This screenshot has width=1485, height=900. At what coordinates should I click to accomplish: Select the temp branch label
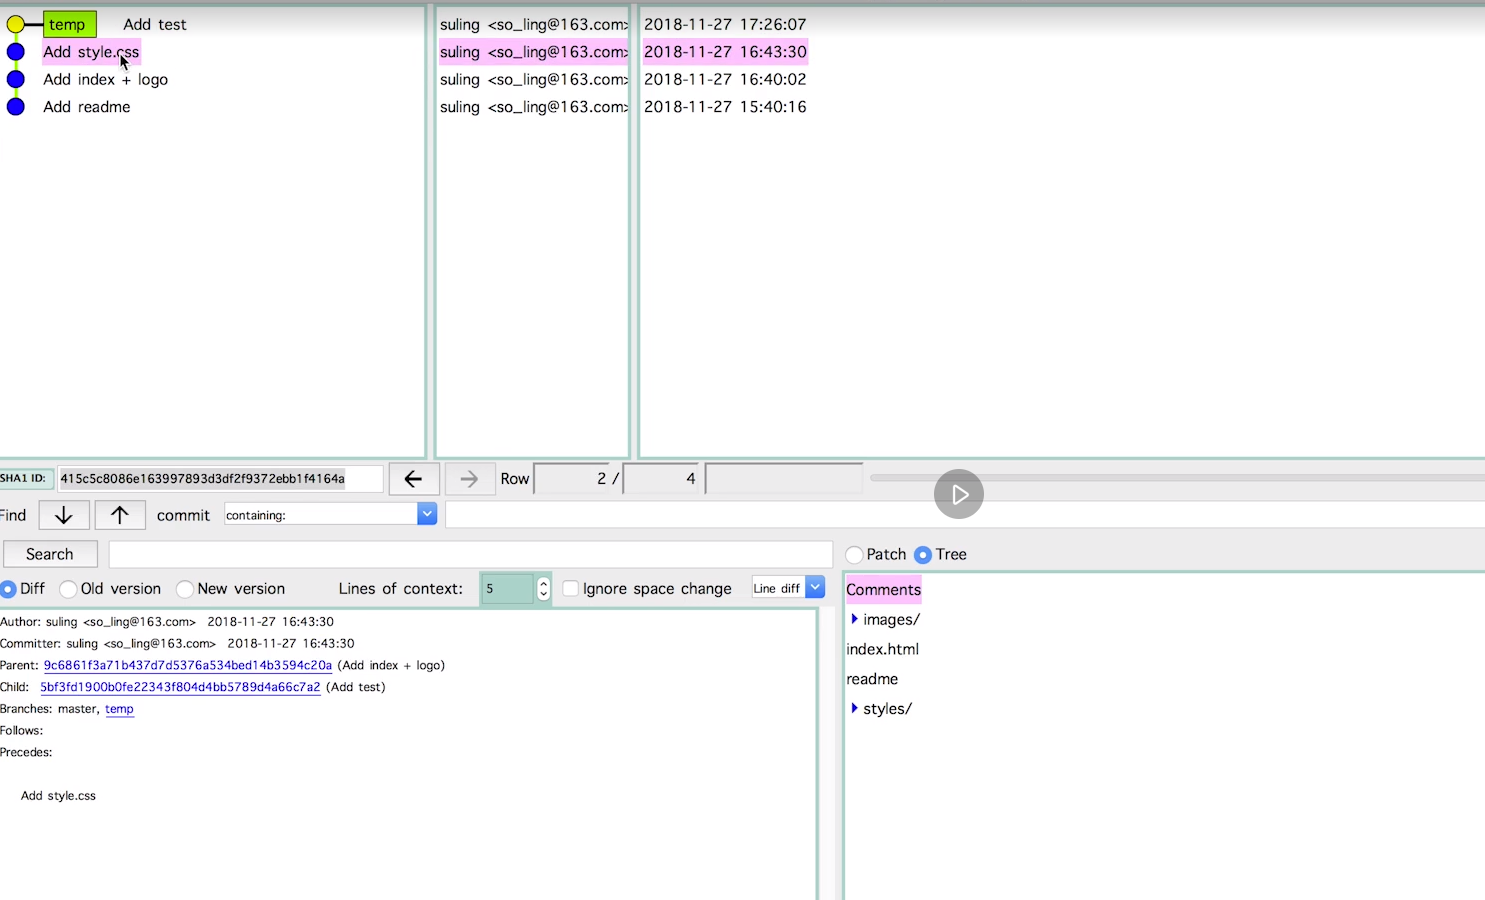(x=69, y=24)
